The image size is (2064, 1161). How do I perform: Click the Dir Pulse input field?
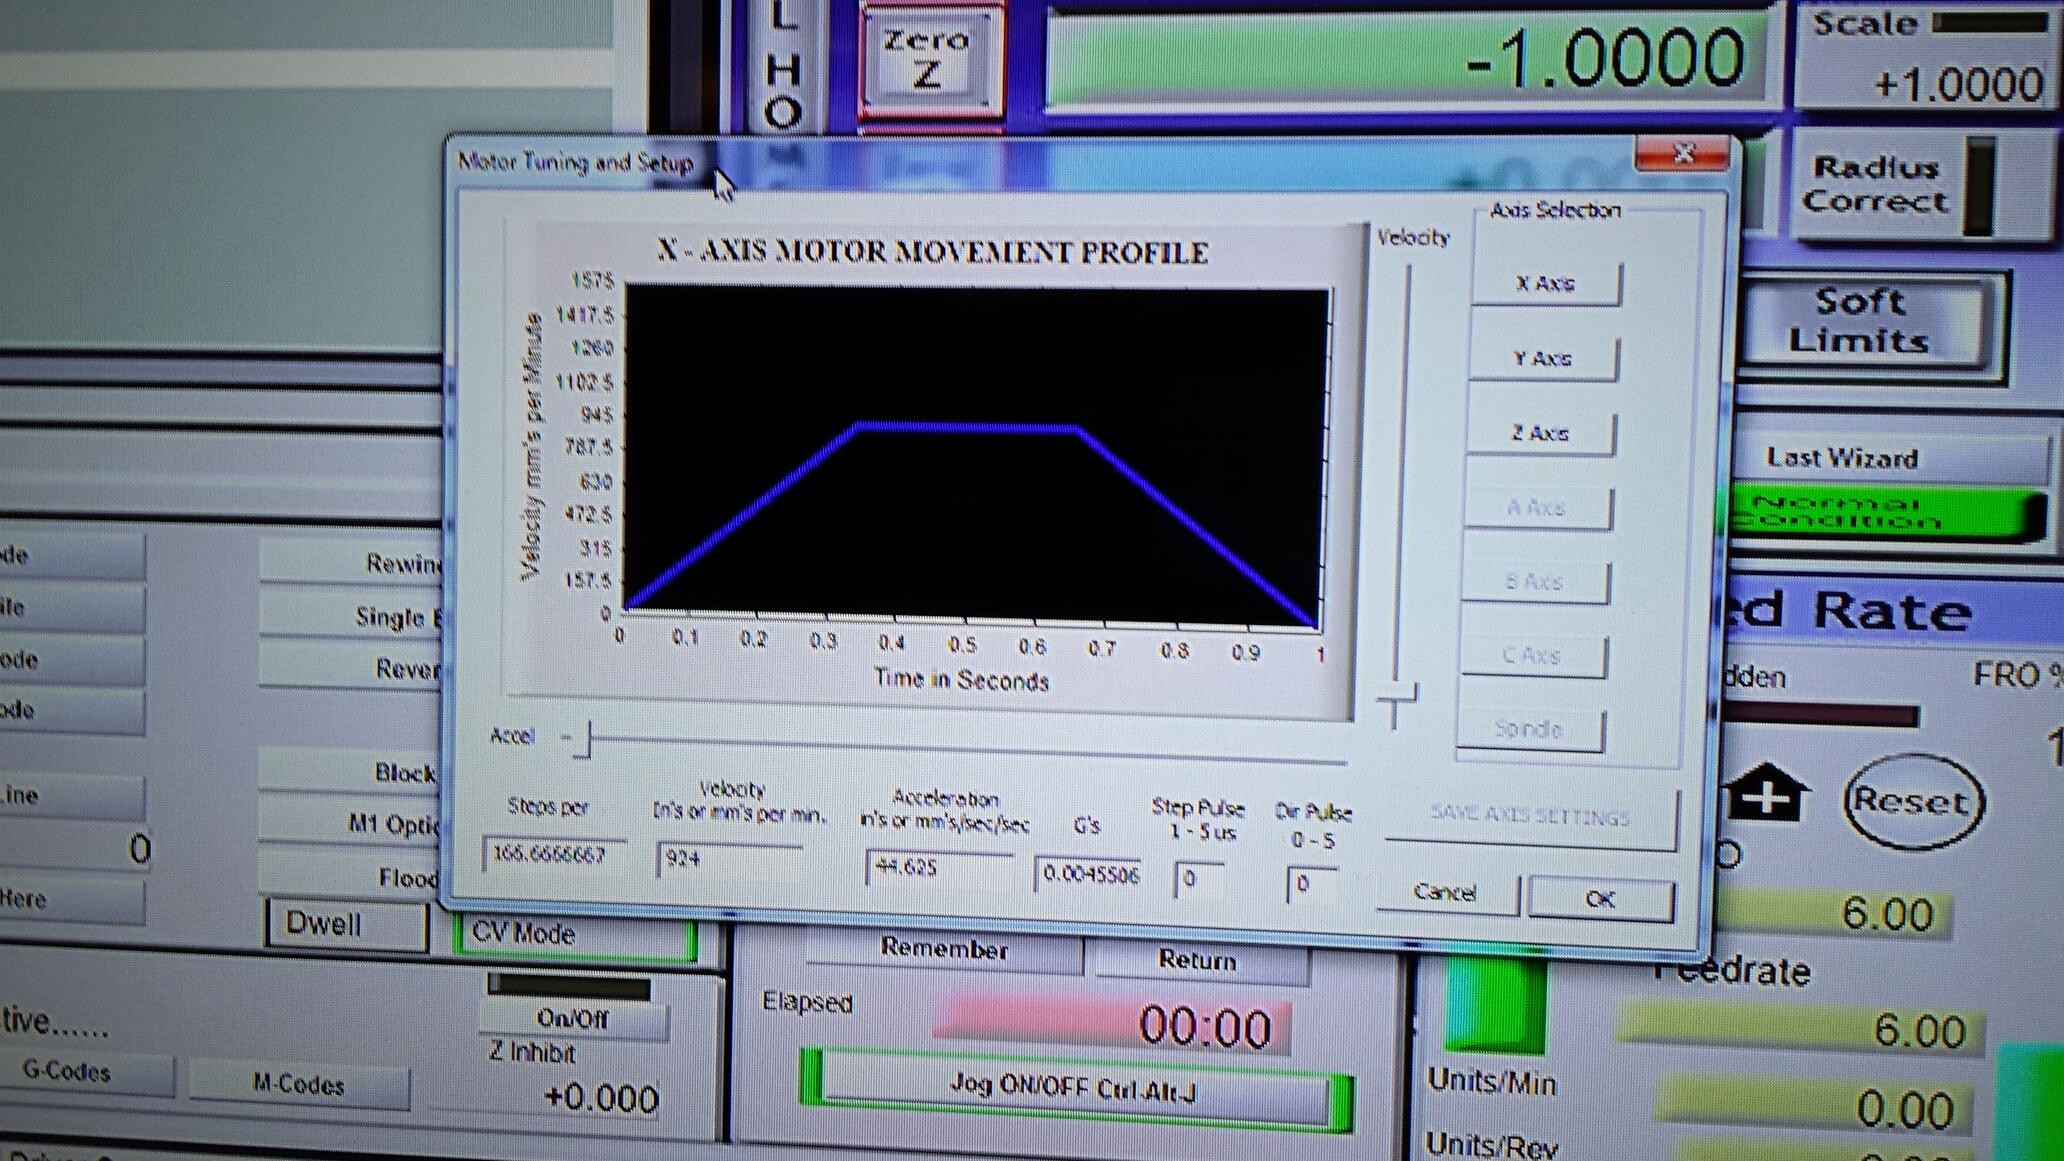(1309, 884)
